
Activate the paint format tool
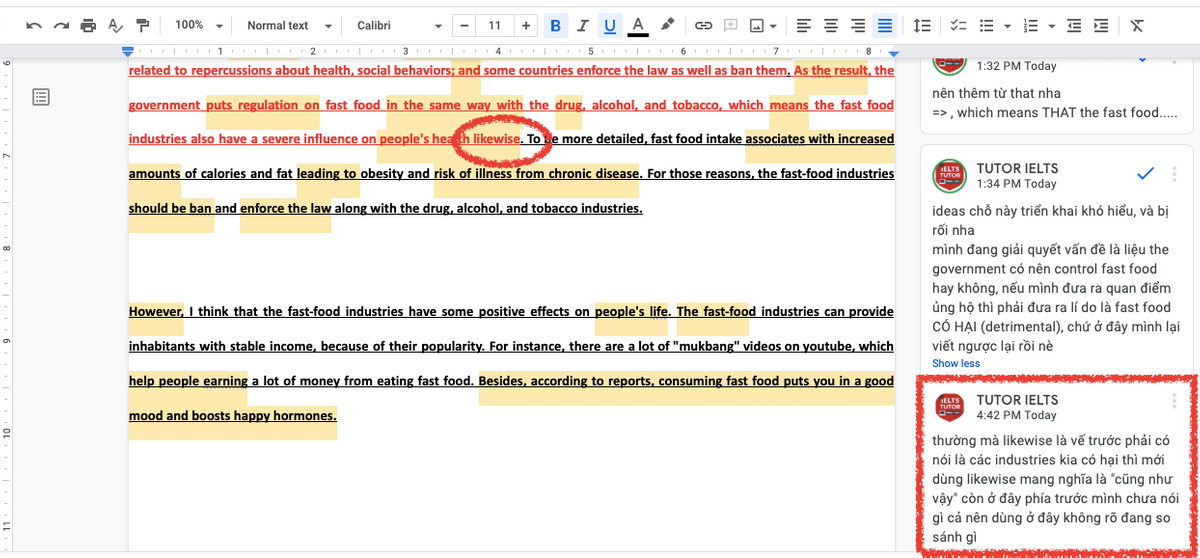coord(142,25)
